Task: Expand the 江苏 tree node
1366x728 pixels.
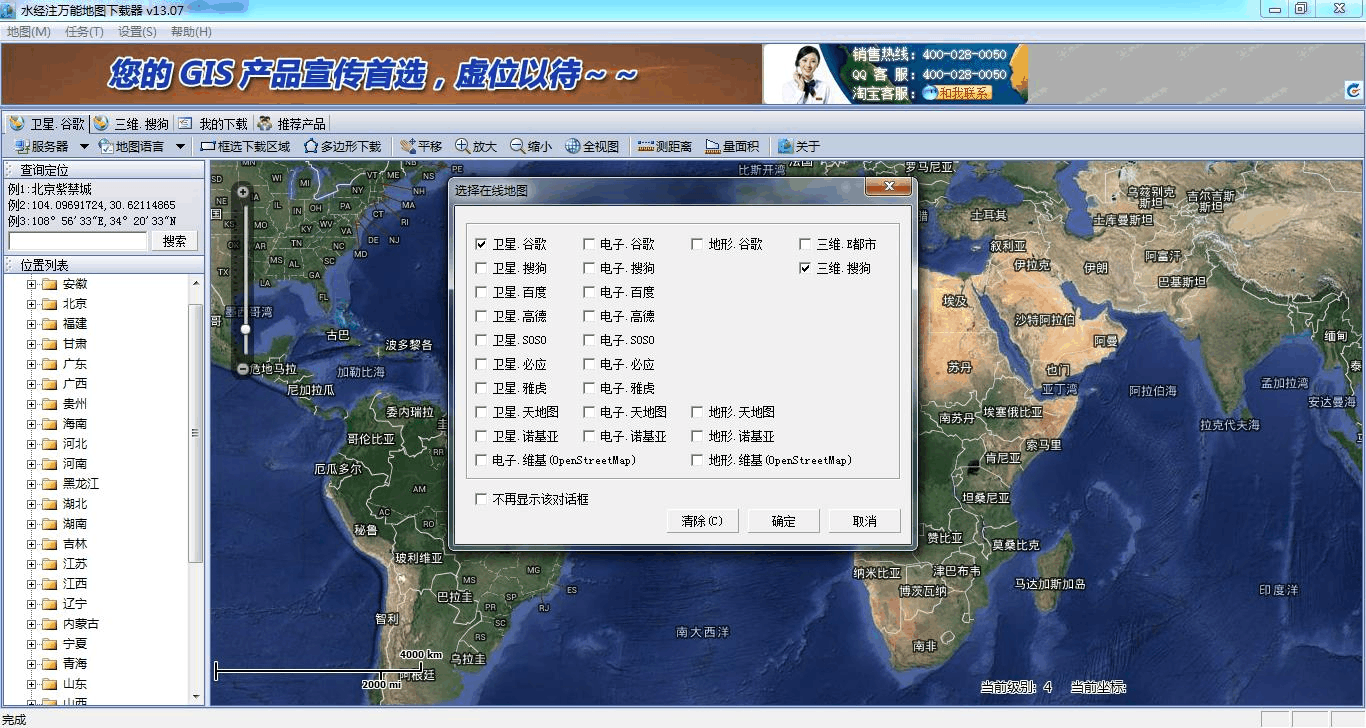Action: point(31,564)
